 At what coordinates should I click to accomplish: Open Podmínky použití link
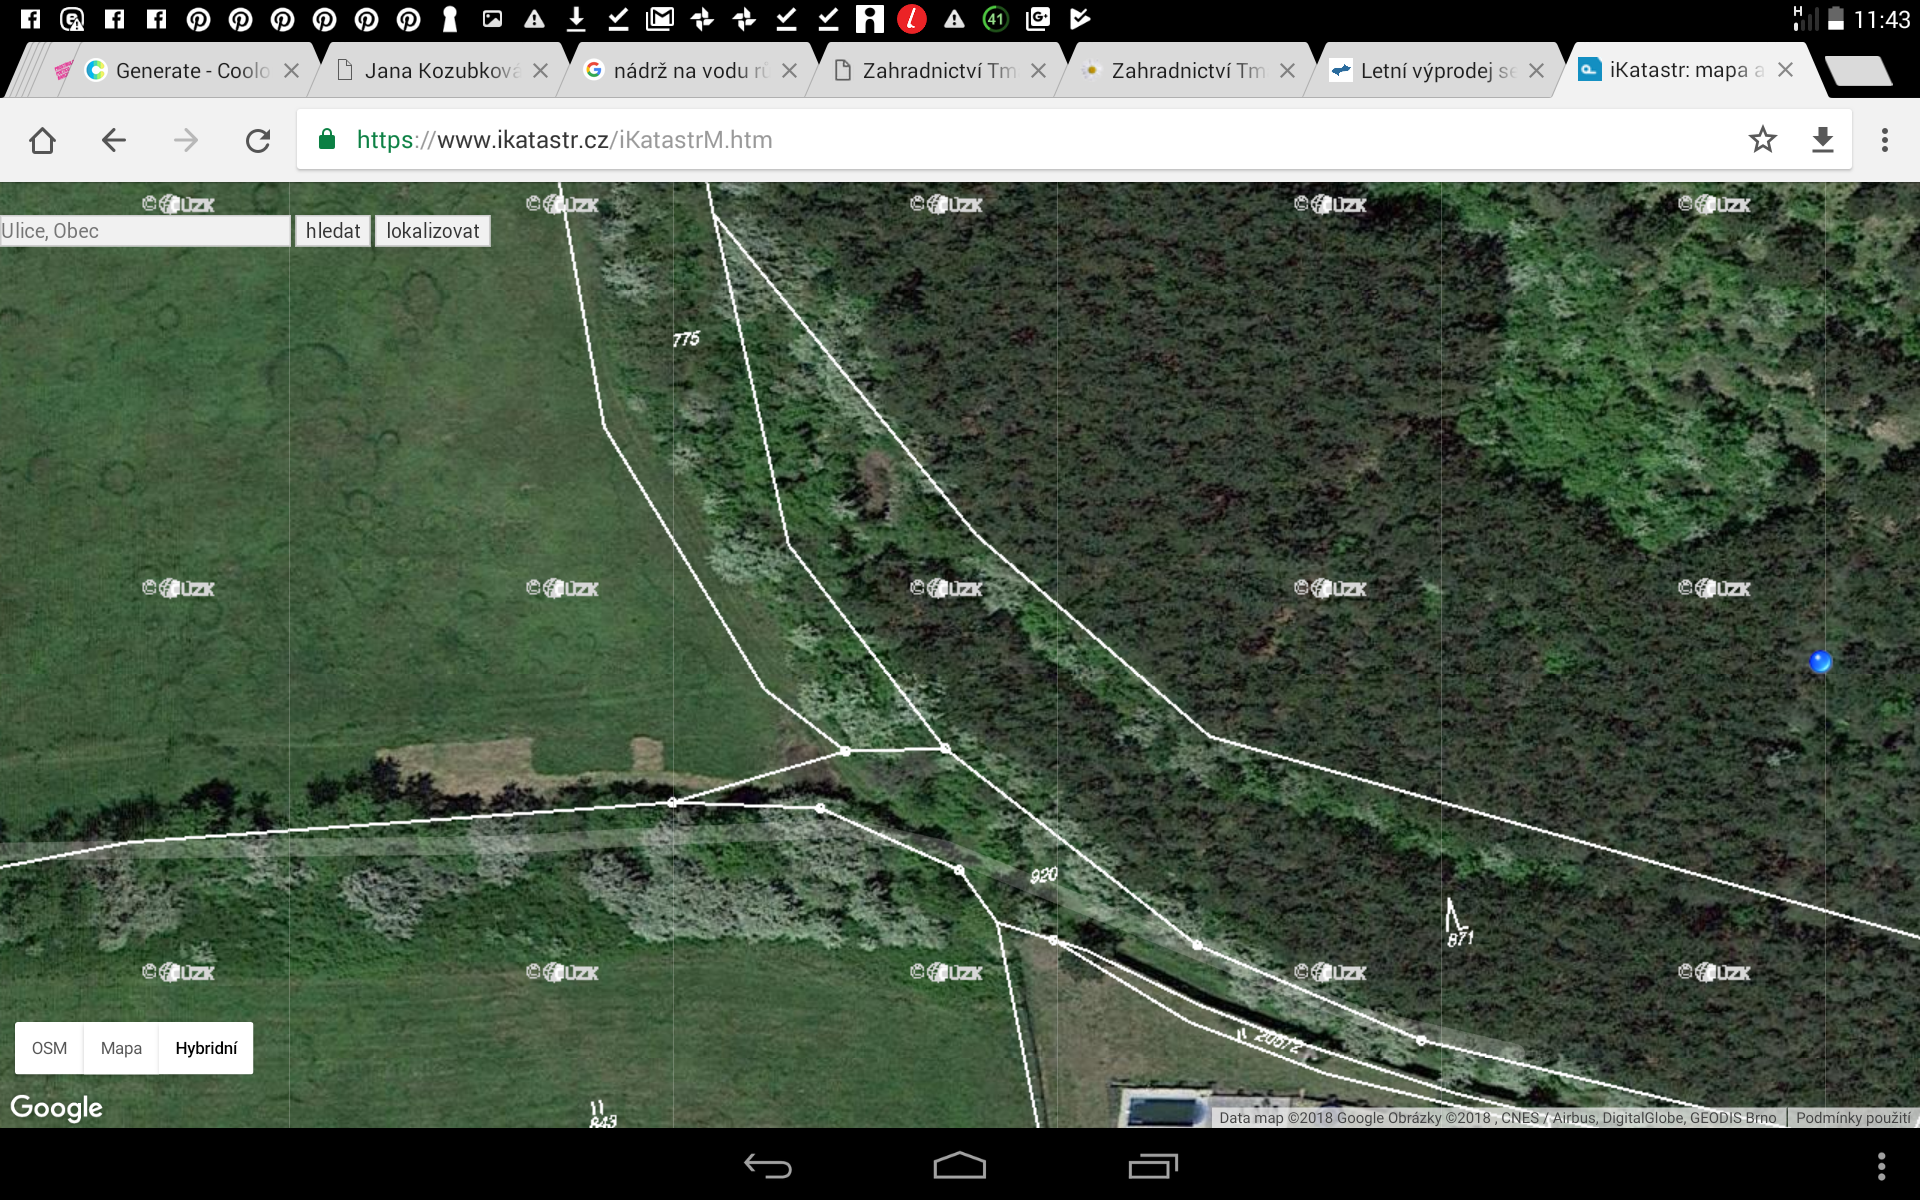click(x=1852, y=1118)
